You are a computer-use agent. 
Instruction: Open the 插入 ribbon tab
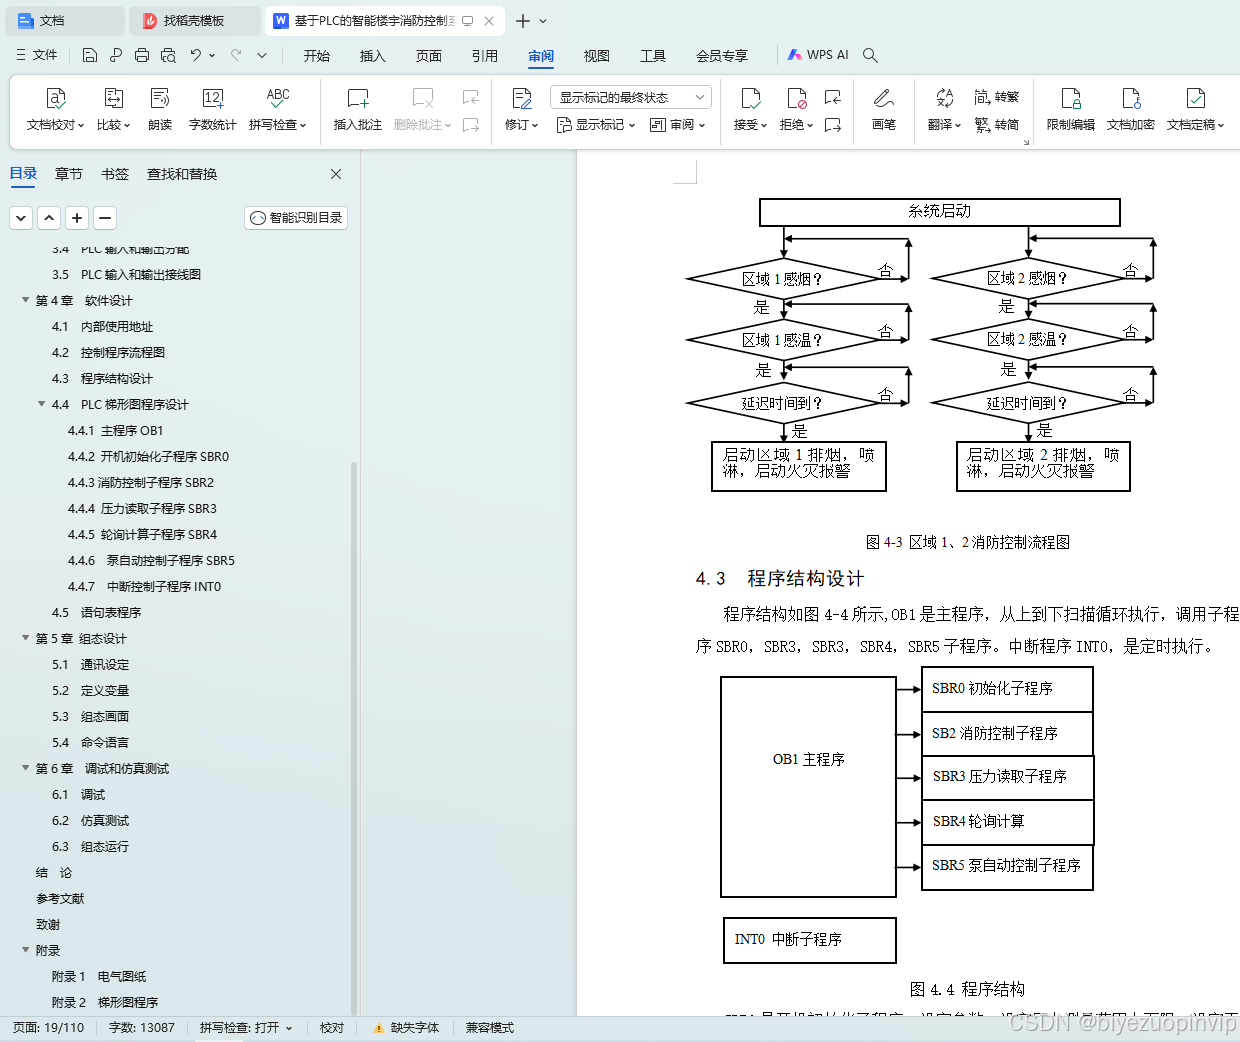373,55
